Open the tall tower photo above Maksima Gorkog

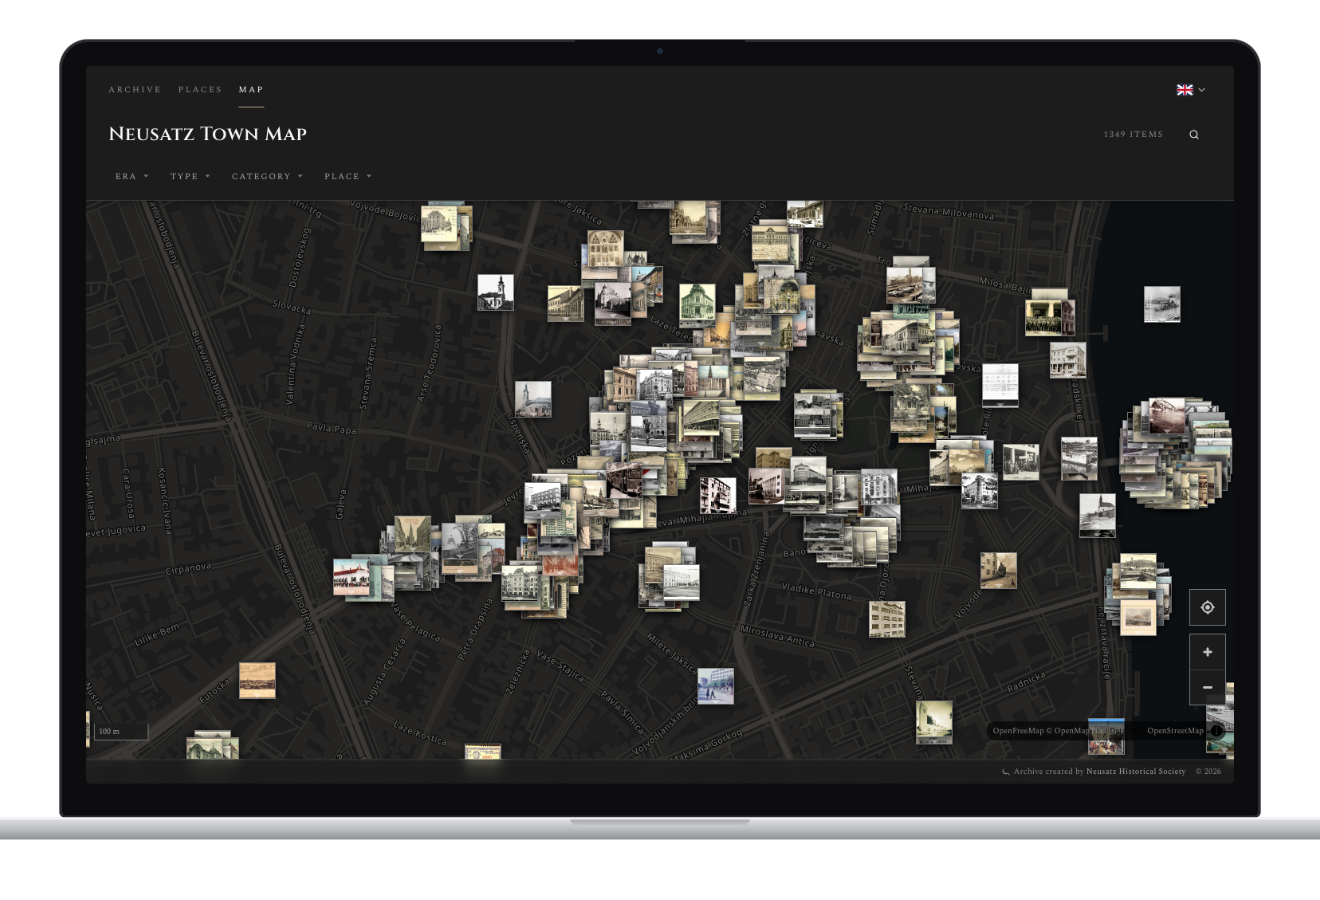(x=934, y=721)
